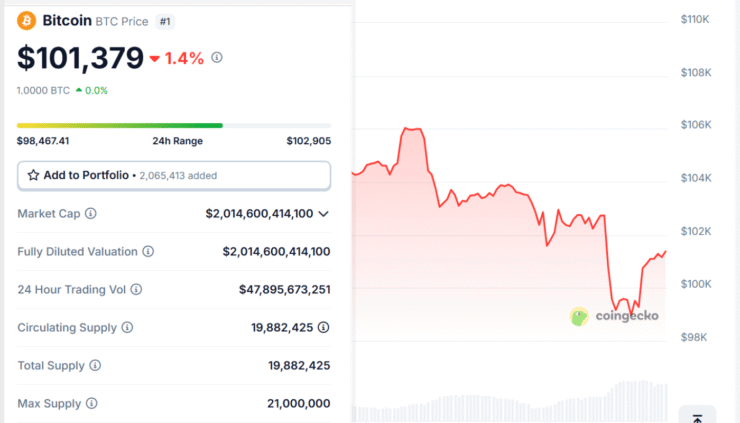Click the 2,065,413 added count

pyautogui.click(x=178, y=176)
